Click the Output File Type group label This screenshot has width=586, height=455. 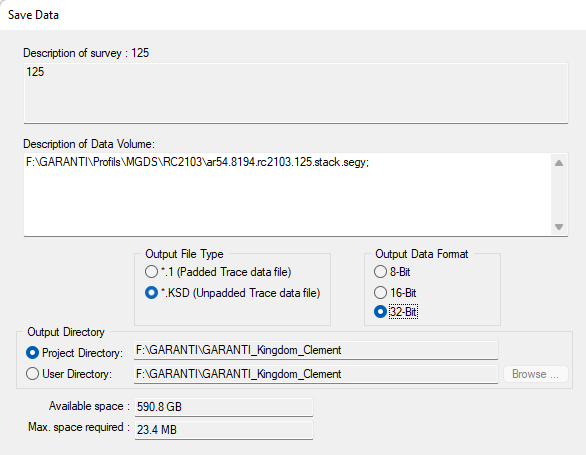(184, 254)
